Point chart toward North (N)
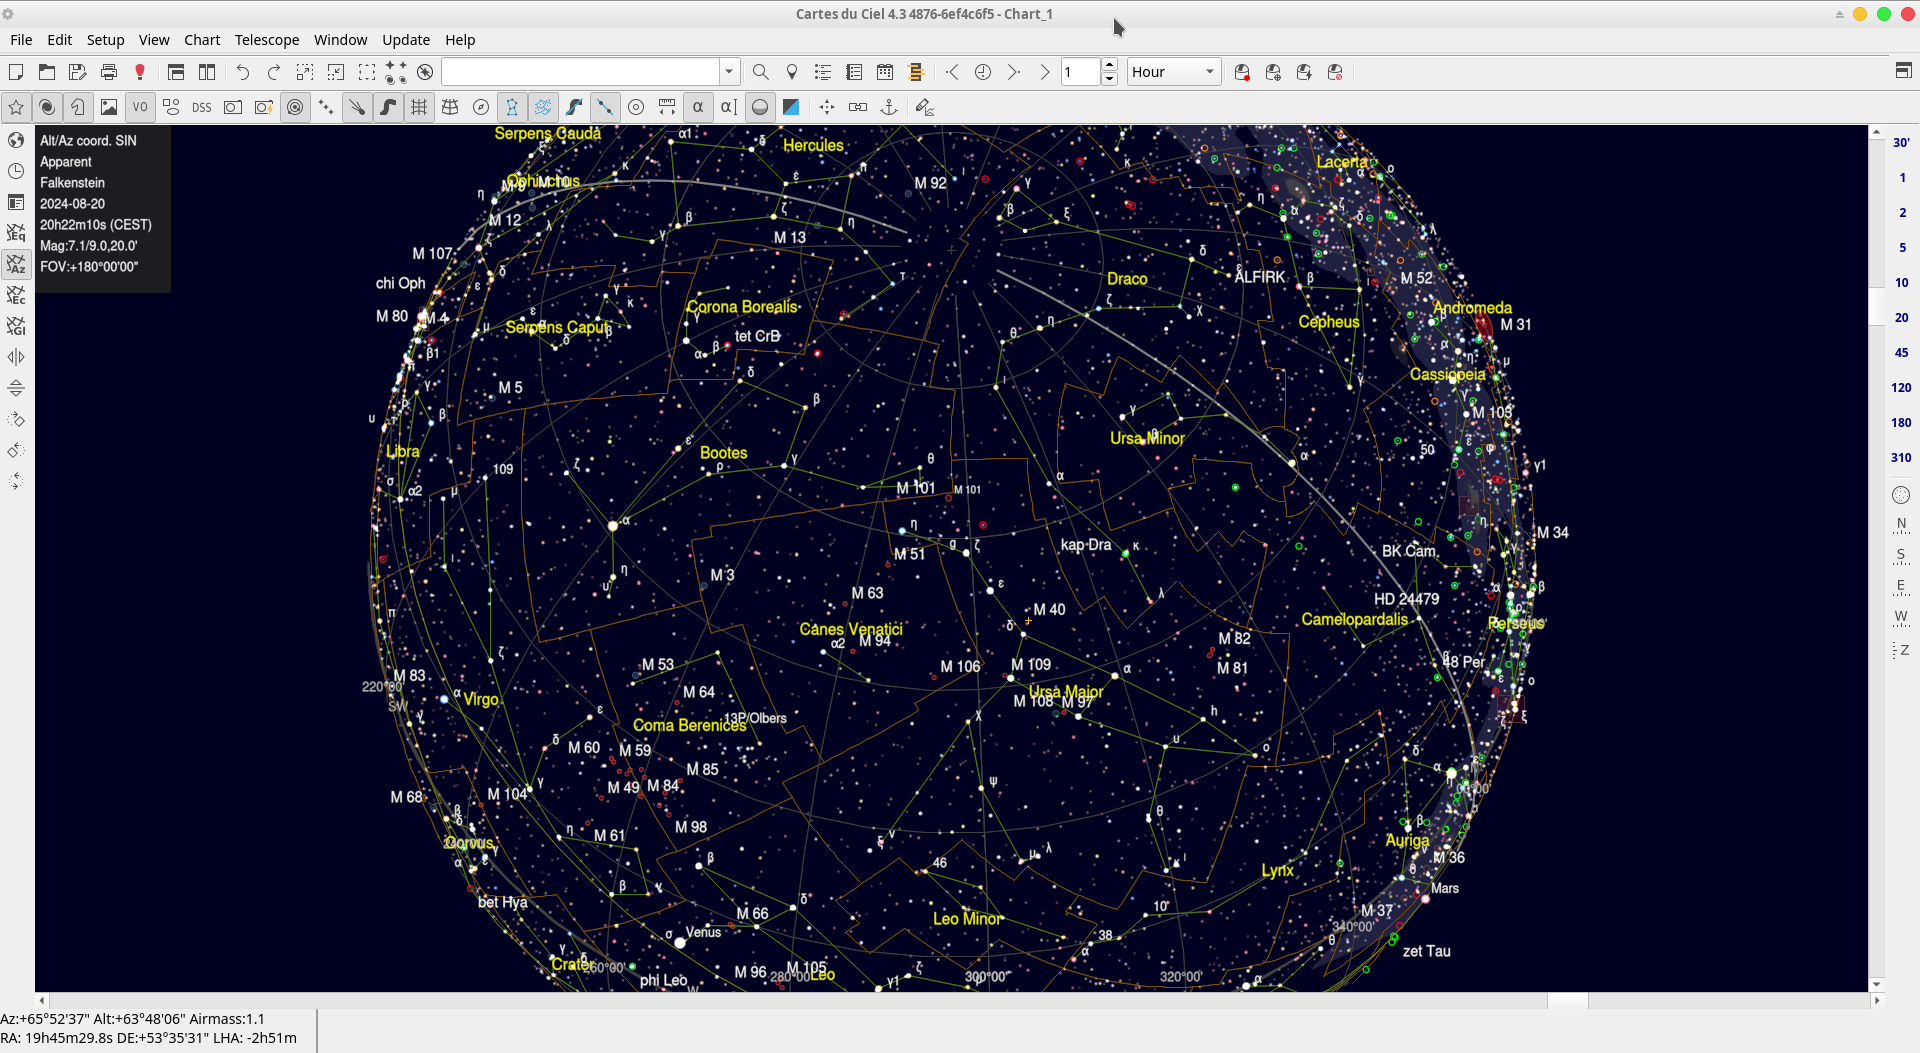 pyautogui.click(x=1901, y=524)
